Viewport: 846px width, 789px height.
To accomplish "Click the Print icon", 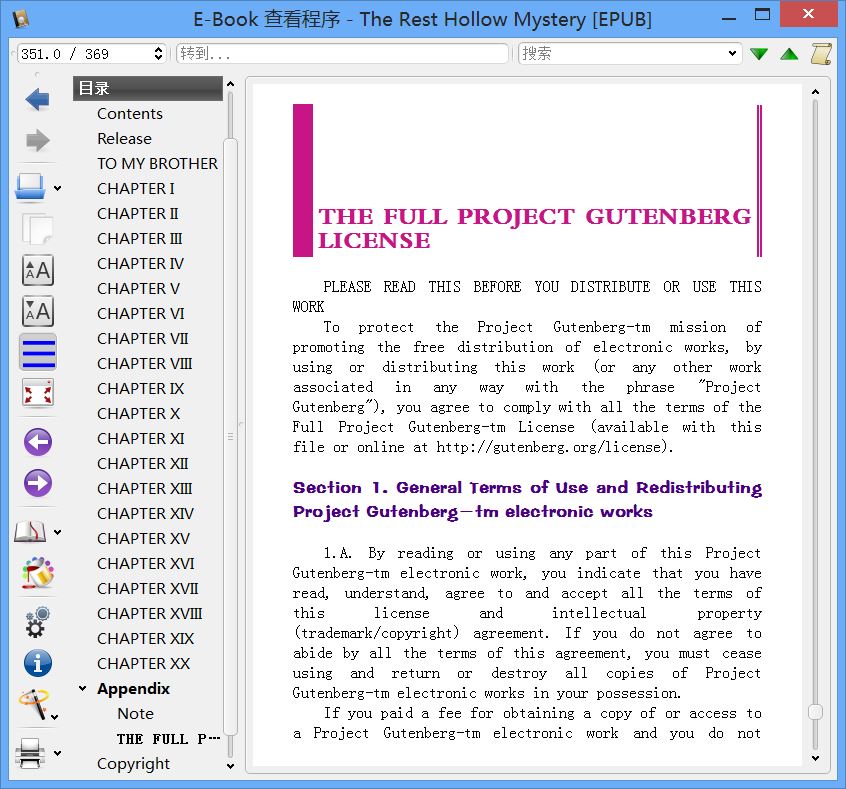I will pos(30,753).
